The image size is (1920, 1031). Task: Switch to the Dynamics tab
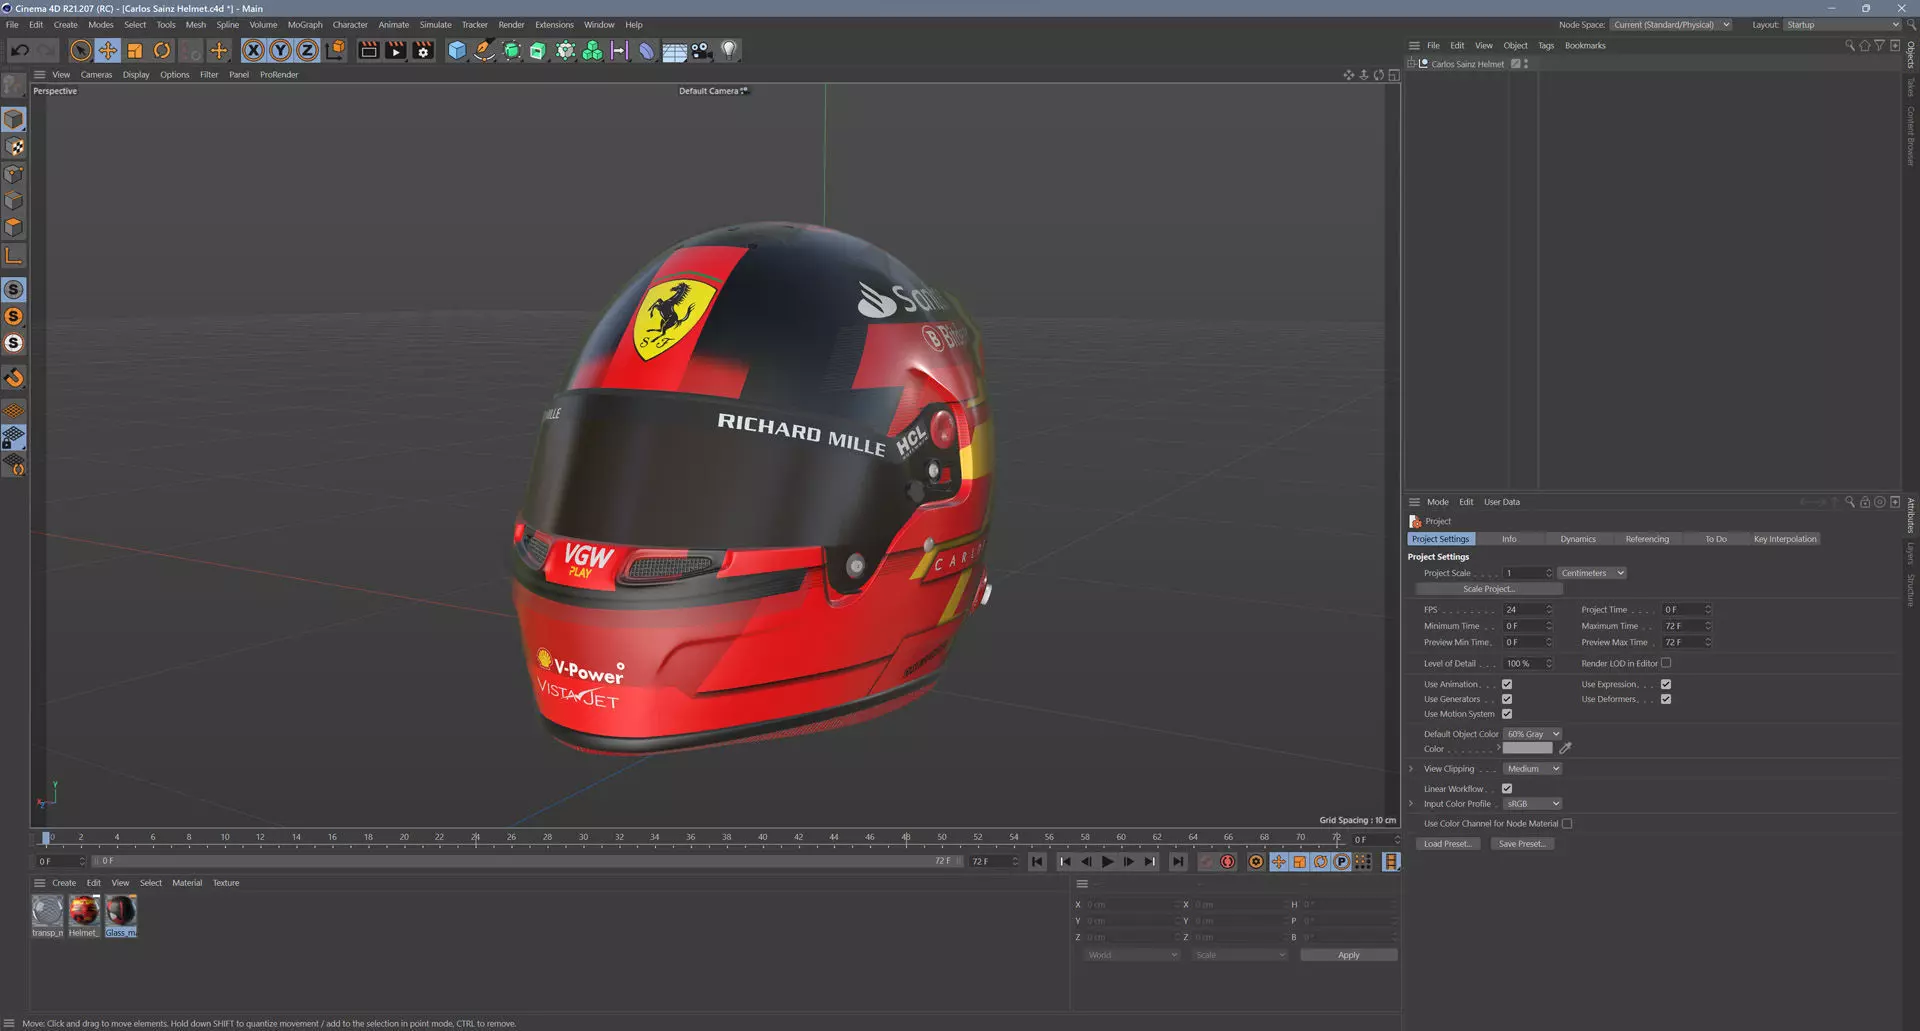(1578, 539)
